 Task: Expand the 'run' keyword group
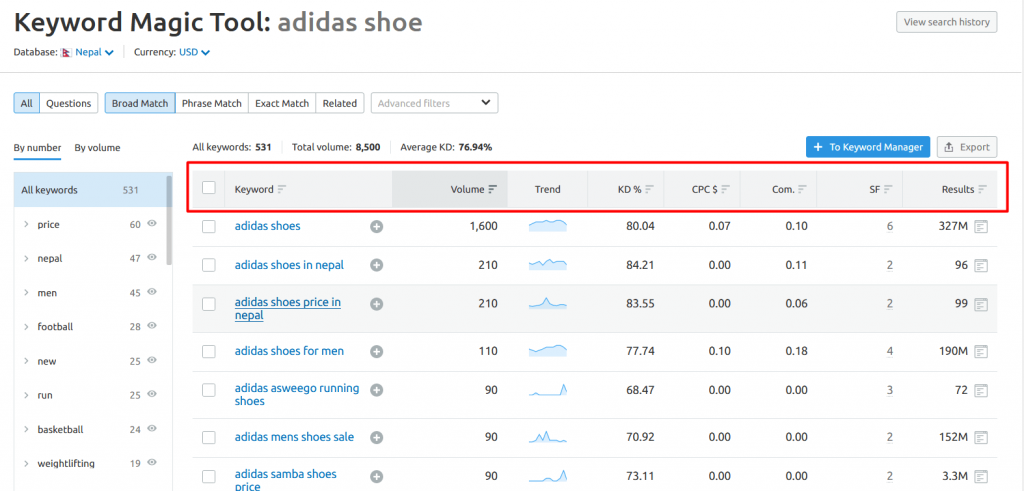click(x=26, y=395)
